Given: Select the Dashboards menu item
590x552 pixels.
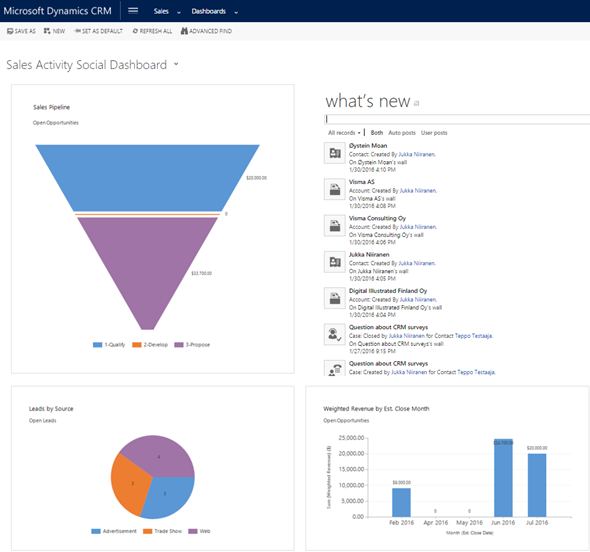Looking at the screenshot, I should click(x=208, y=11).
